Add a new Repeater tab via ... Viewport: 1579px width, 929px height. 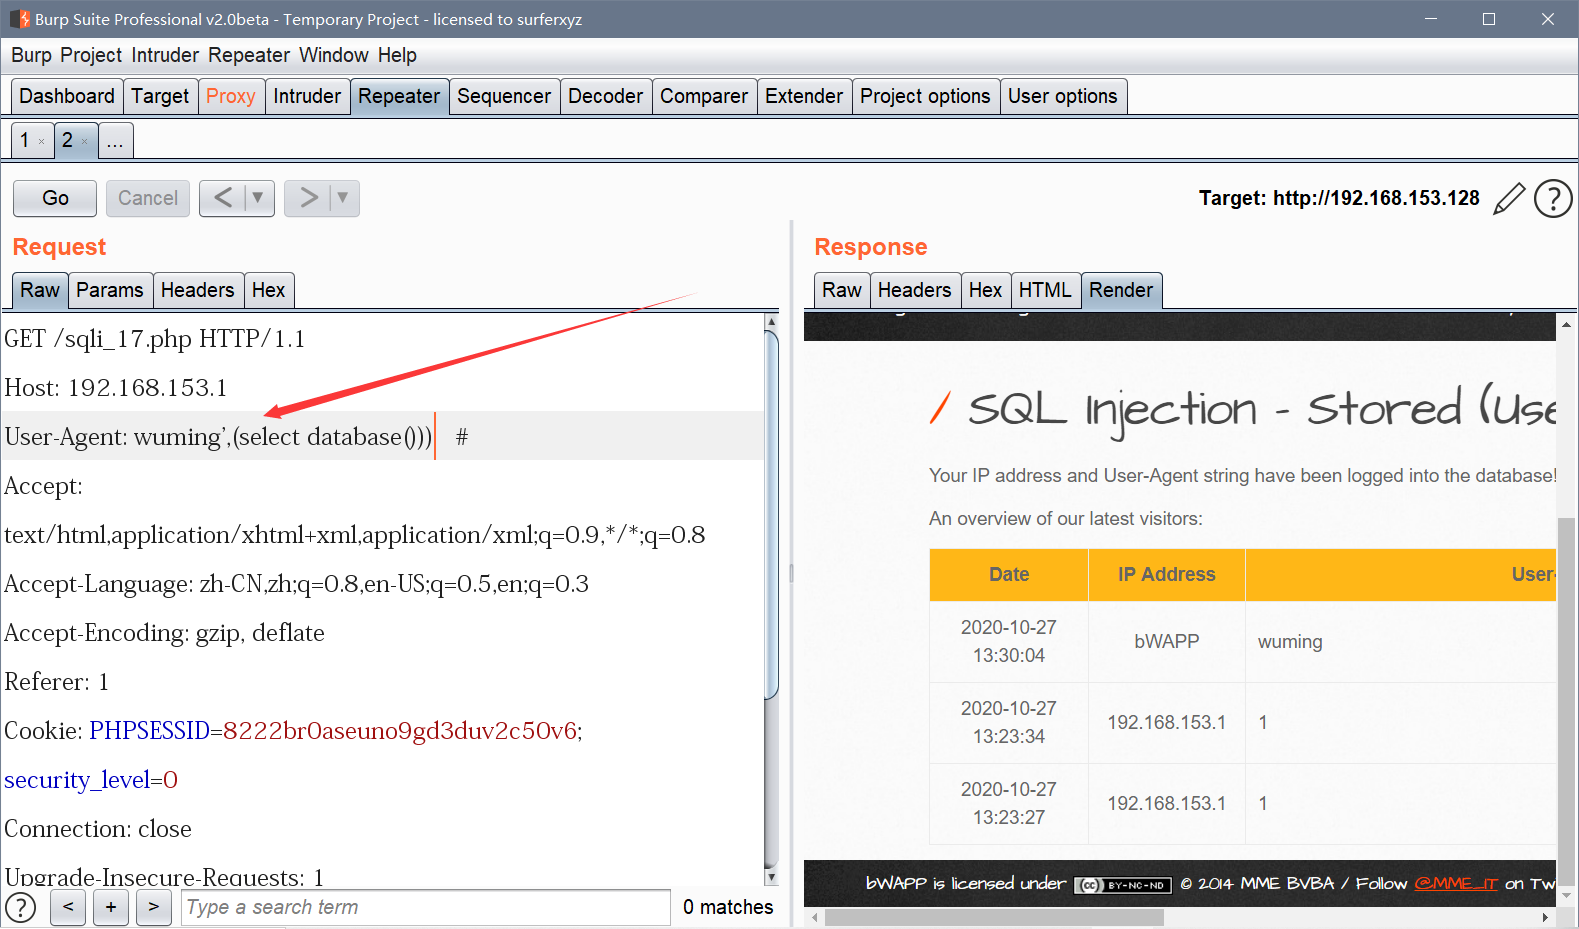pyautogui.click(x=115, y=140)
